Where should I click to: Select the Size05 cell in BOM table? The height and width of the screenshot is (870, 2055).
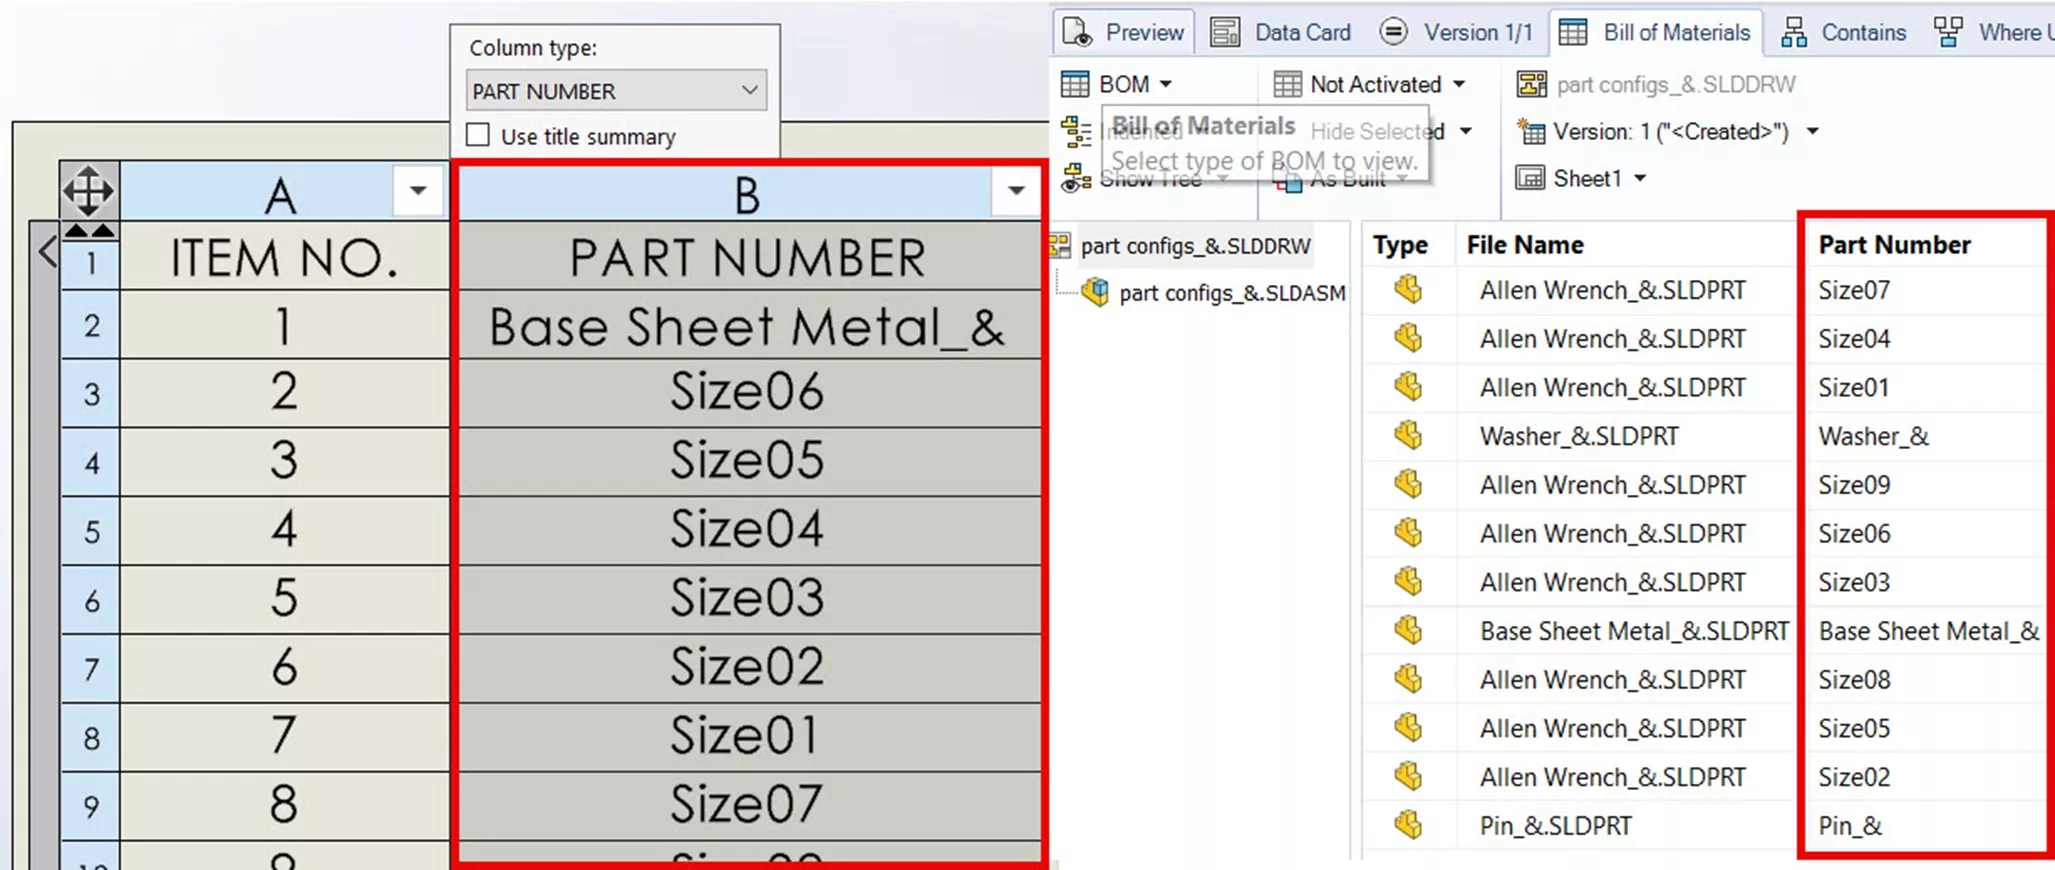tap(746, 461)
